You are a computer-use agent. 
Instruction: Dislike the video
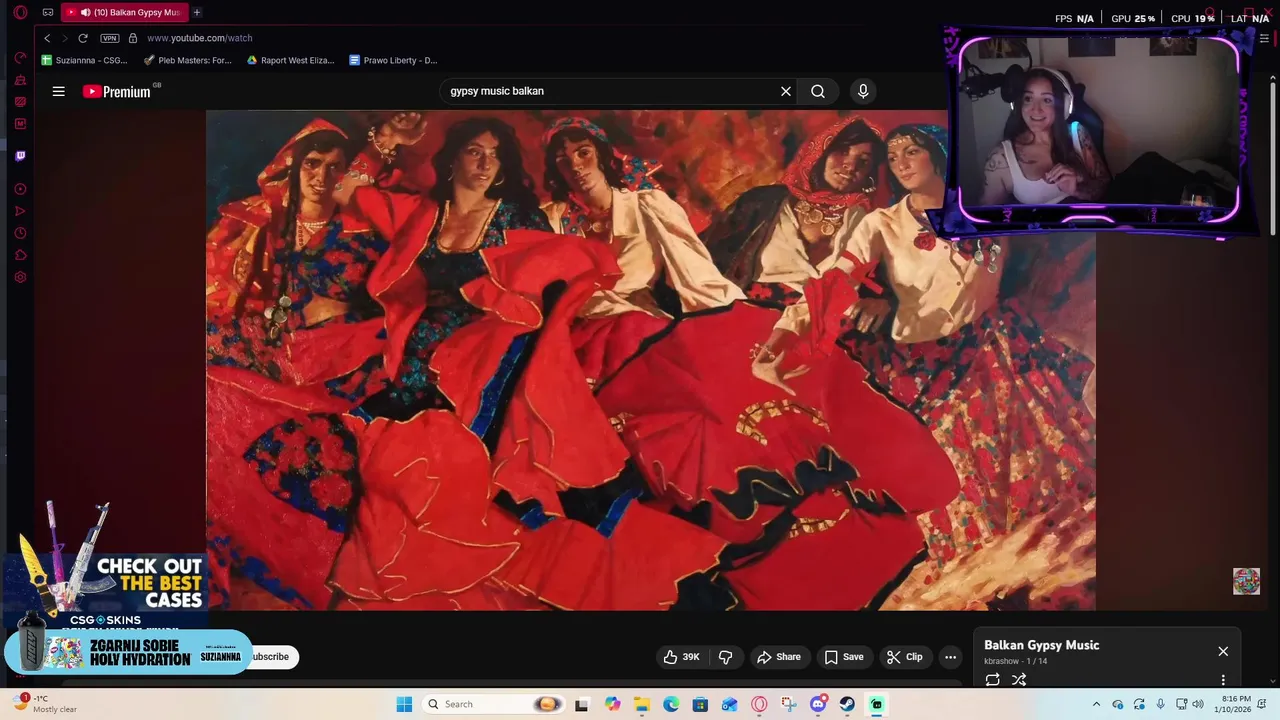tap(726, 657)
